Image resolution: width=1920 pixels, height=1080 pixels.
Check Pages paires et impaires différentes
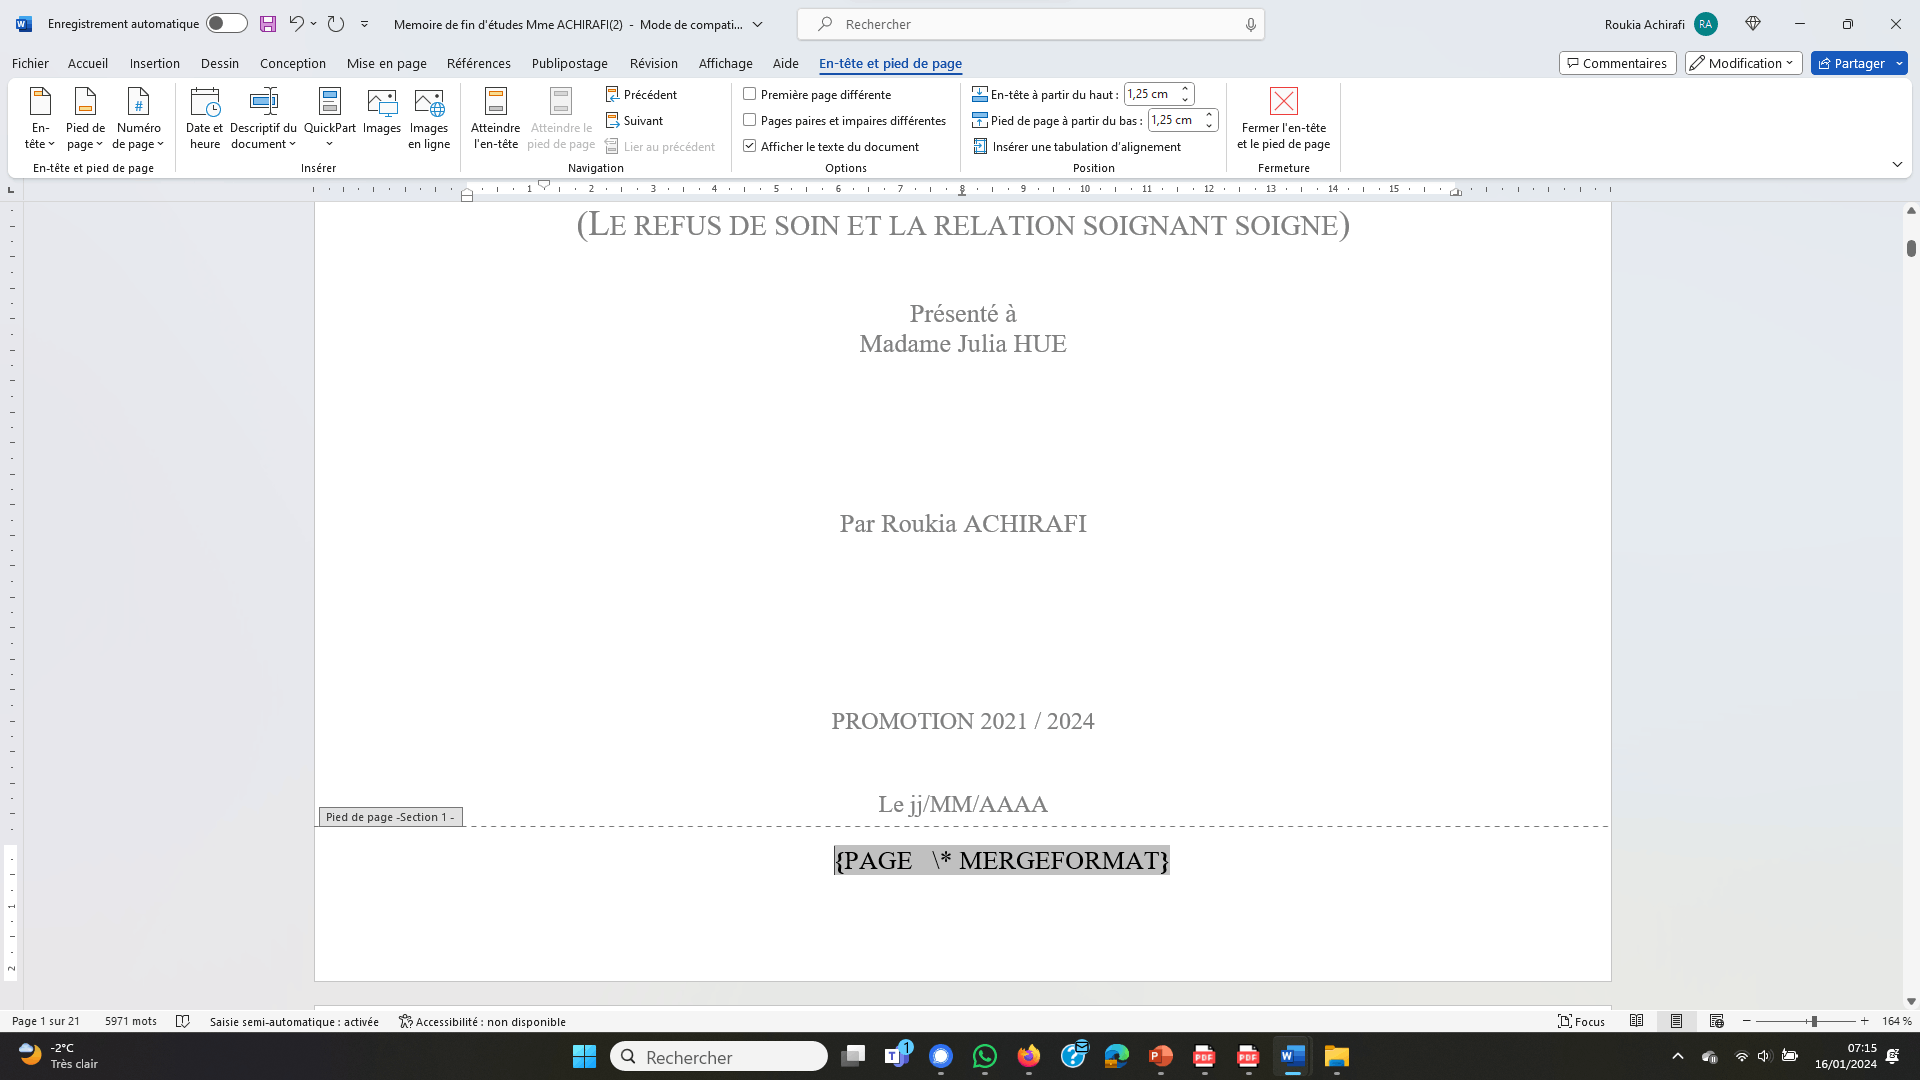tap(749, 120)
